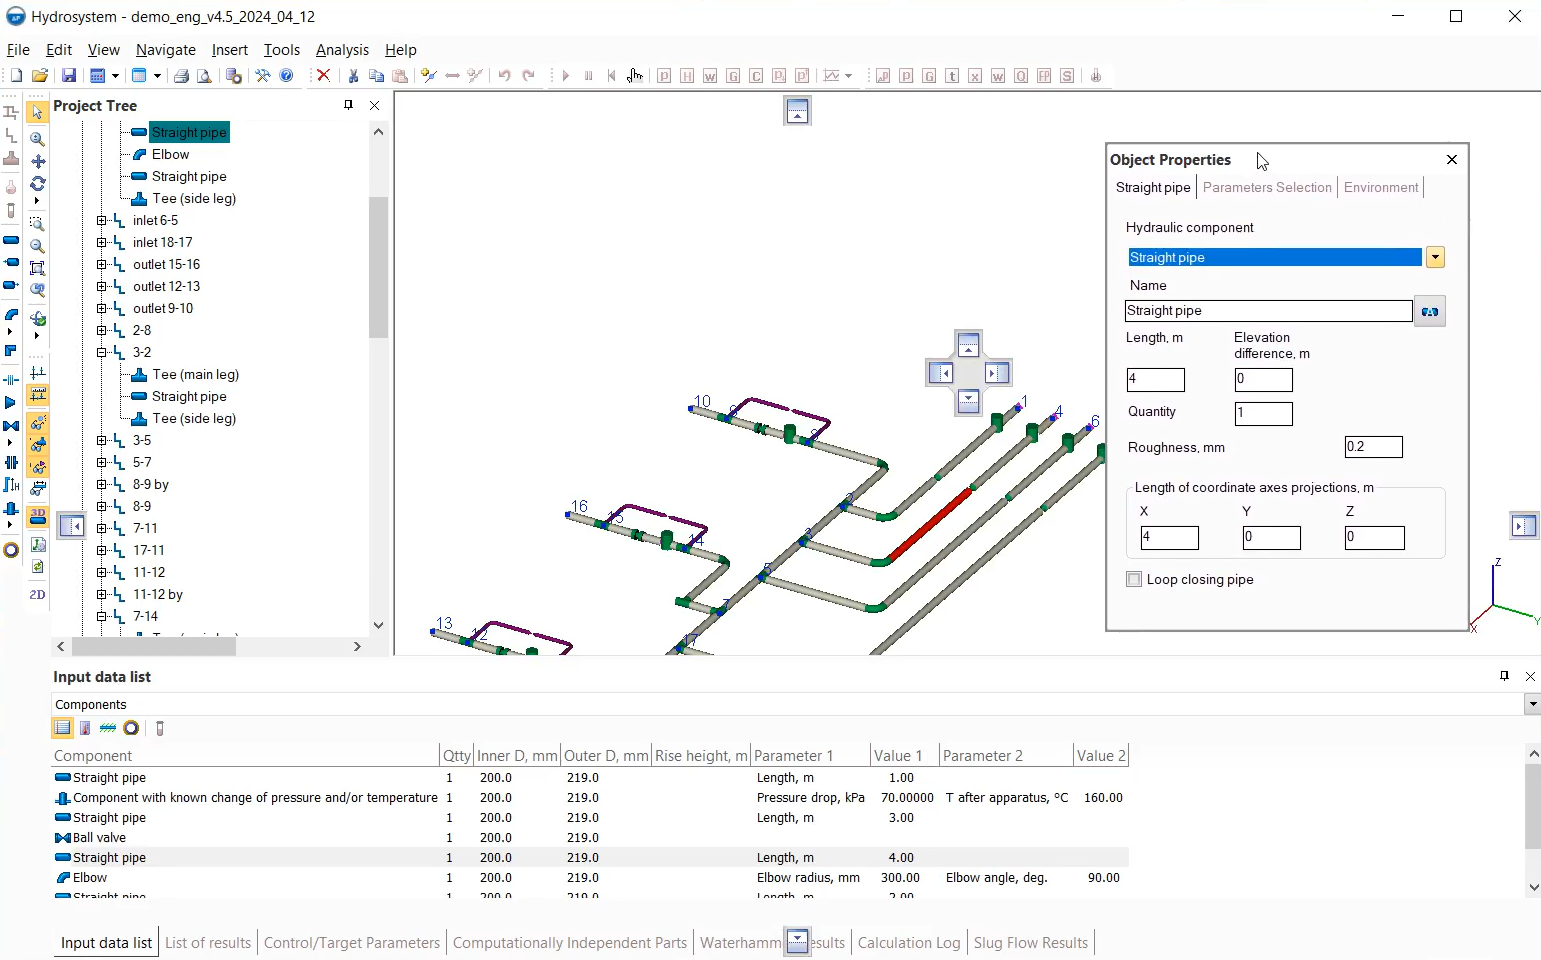1541x960 pixels.
Task: Pin the Project Tree panel
Action: pos(348,105)
